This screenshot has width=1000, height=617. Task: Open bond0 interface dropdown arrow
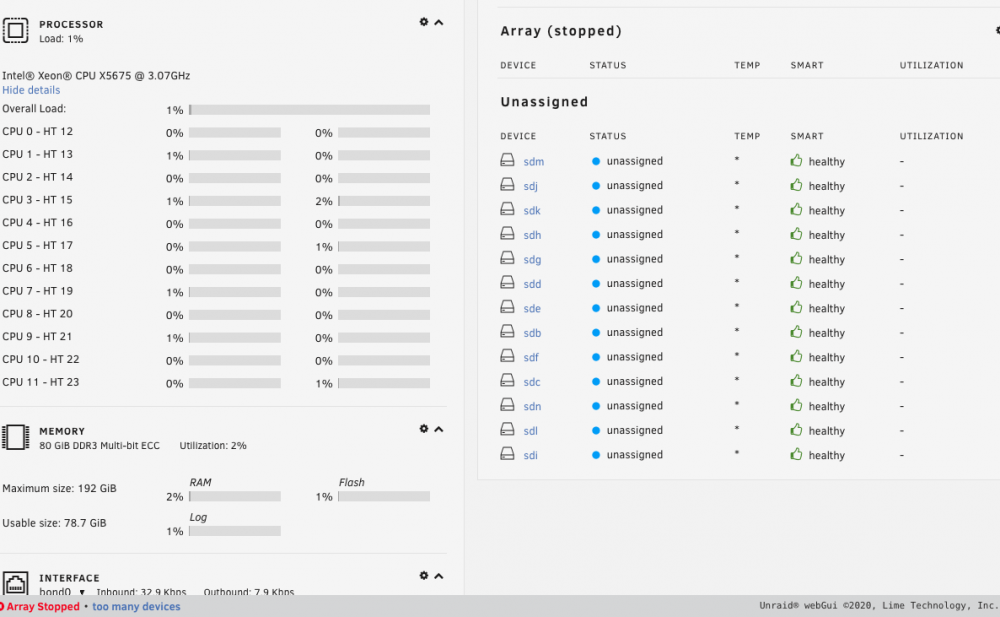click(x=82, y=592)
